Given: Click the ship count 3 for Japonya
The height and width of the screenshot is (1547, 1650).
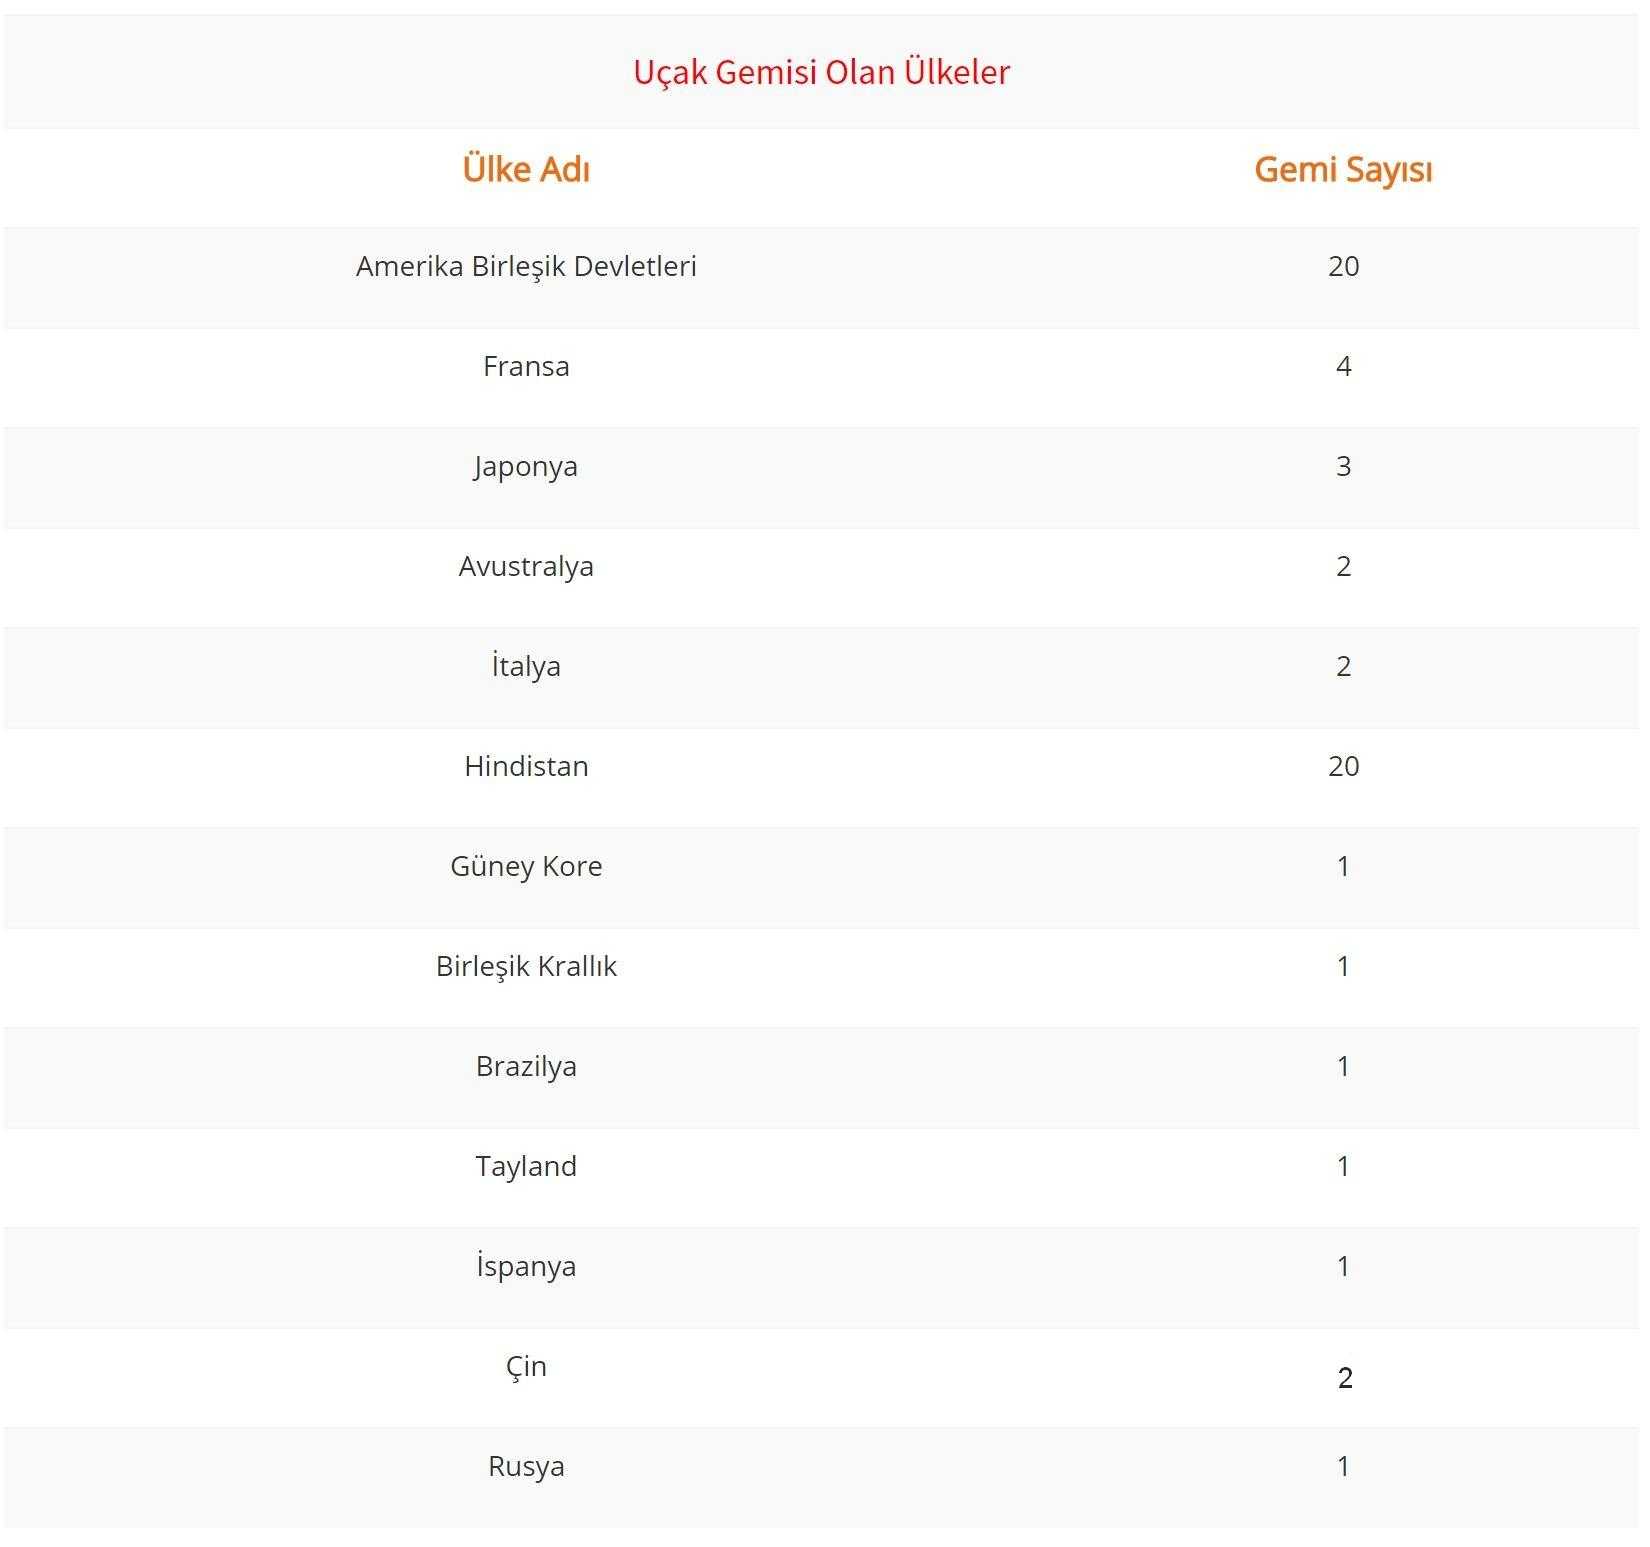Looking at the screenshot, I should click(1343, 466).
